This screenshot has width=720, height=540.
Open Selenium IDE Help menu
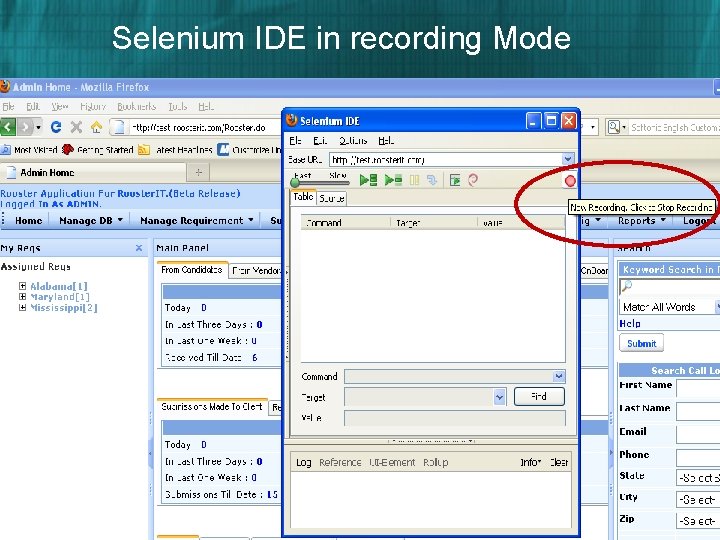pos(386,141)
